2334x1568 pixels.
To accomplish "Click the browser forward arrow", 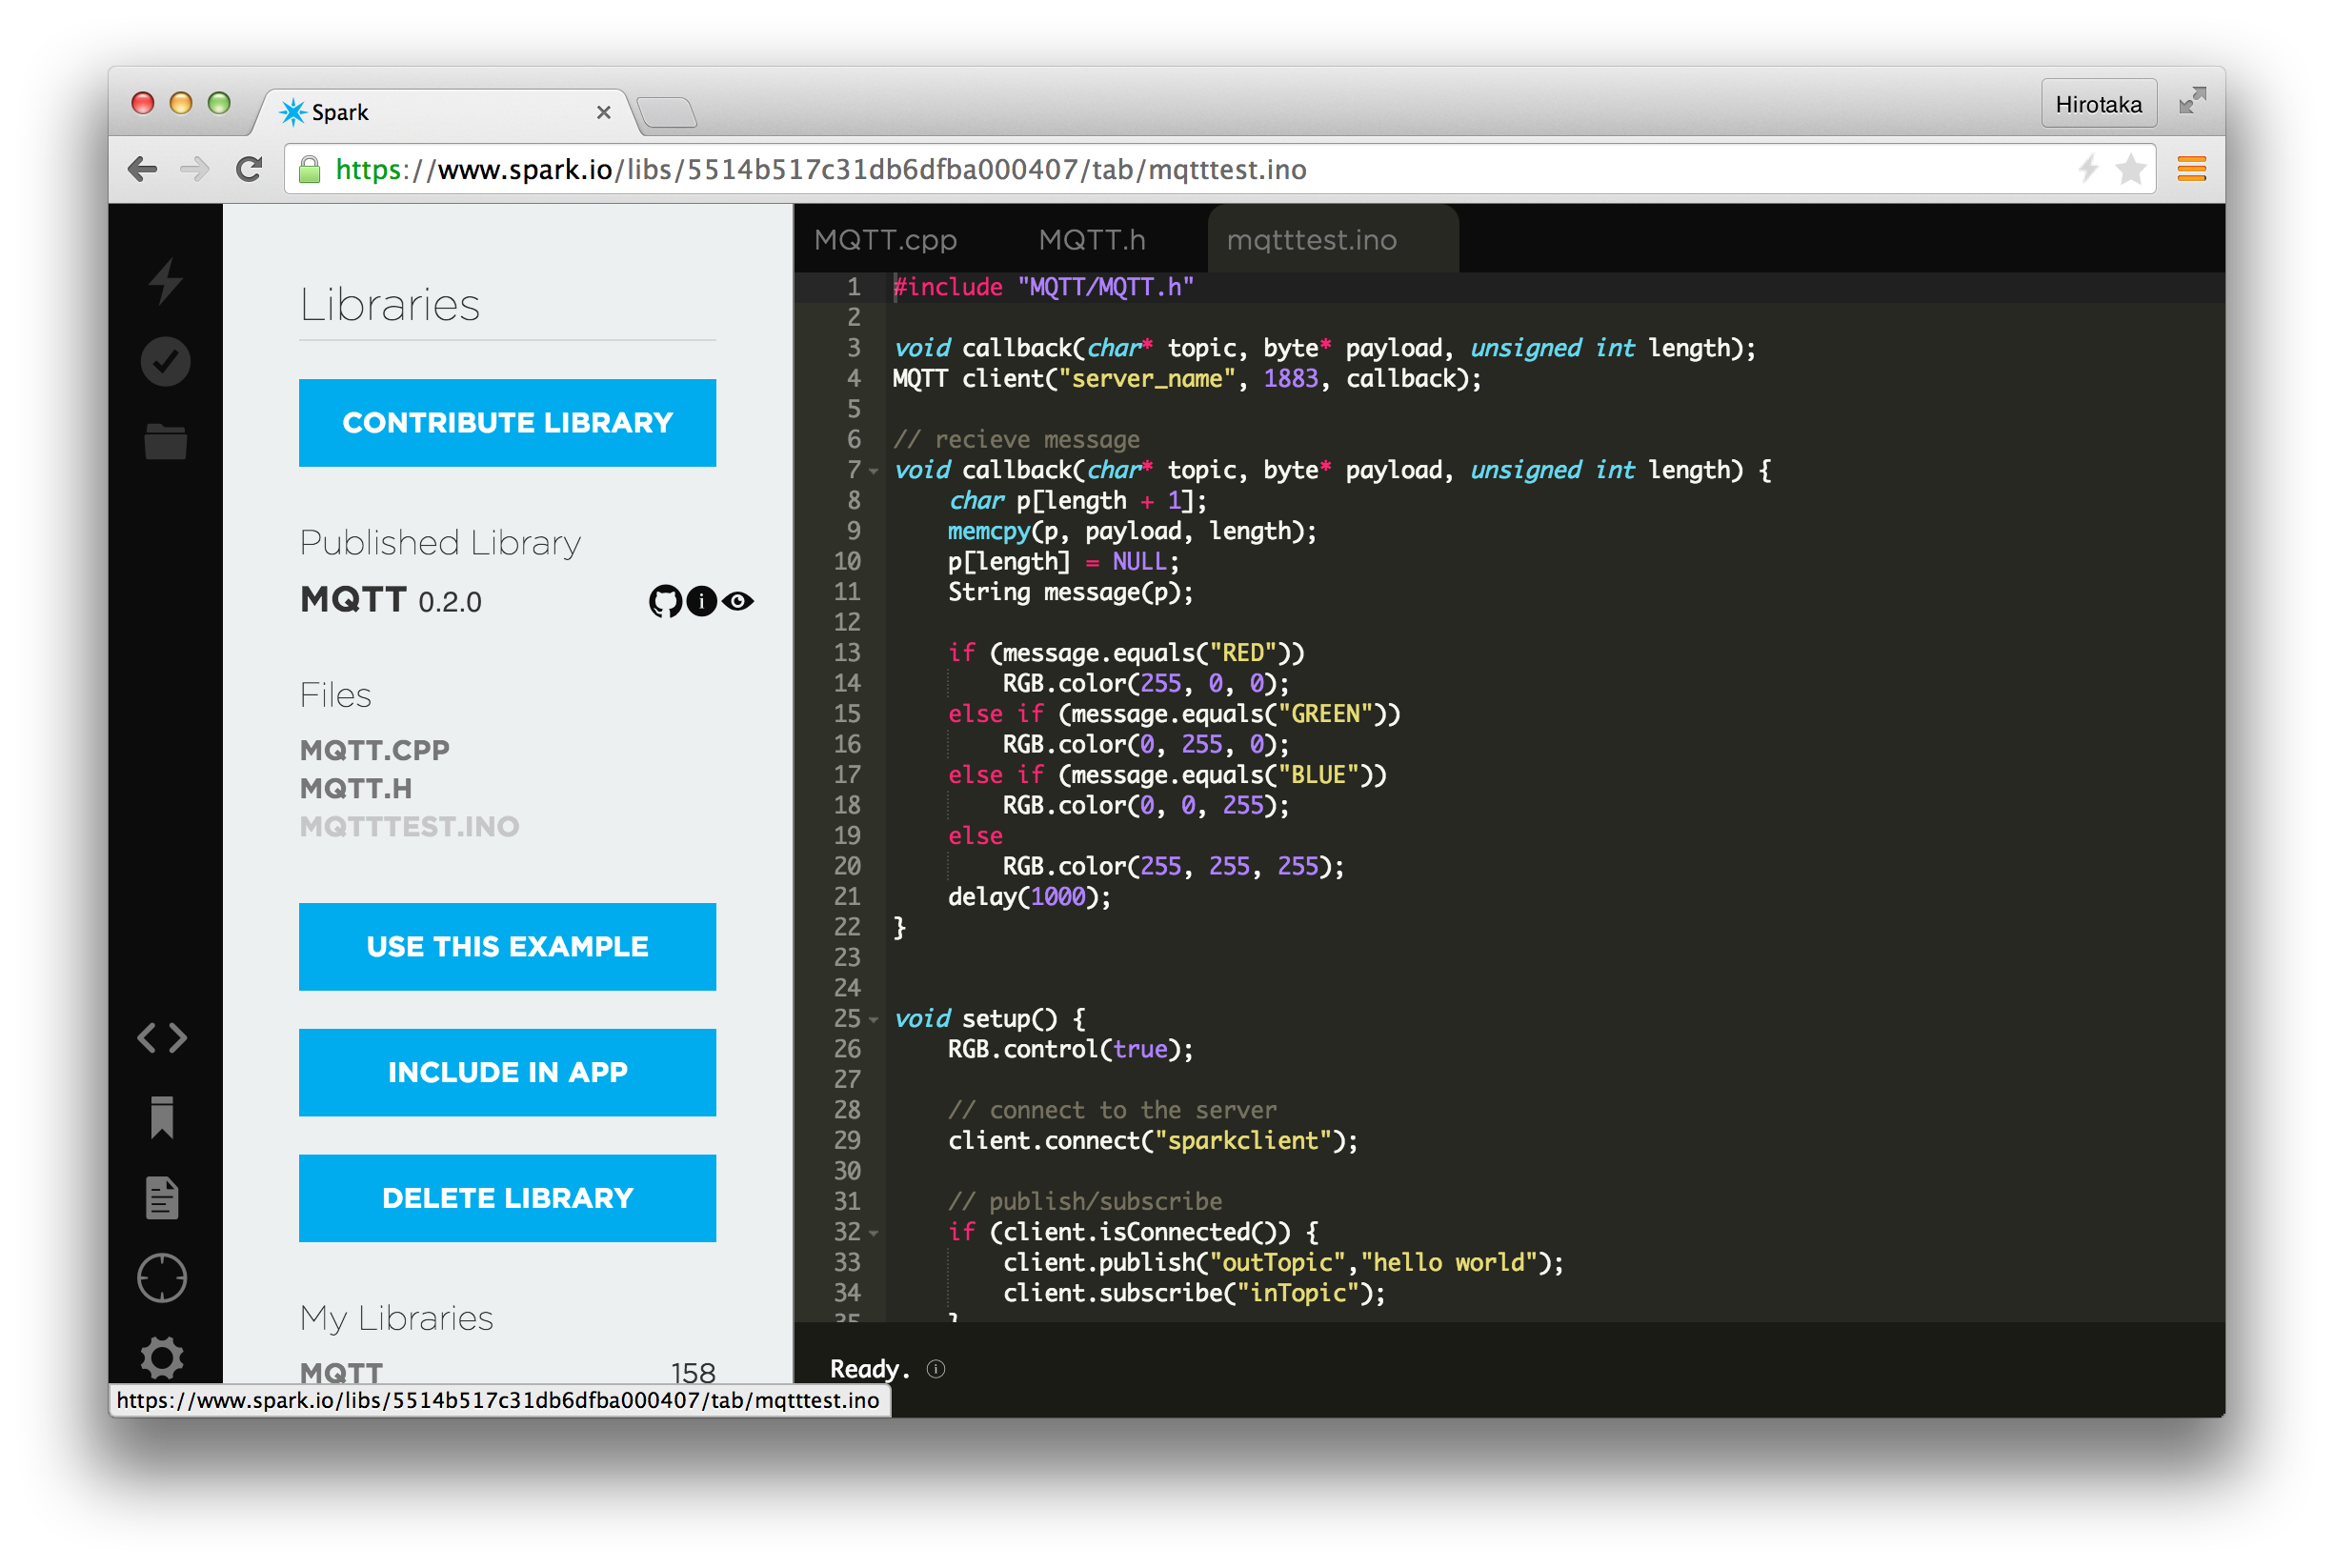I will [x=195, y=169].
